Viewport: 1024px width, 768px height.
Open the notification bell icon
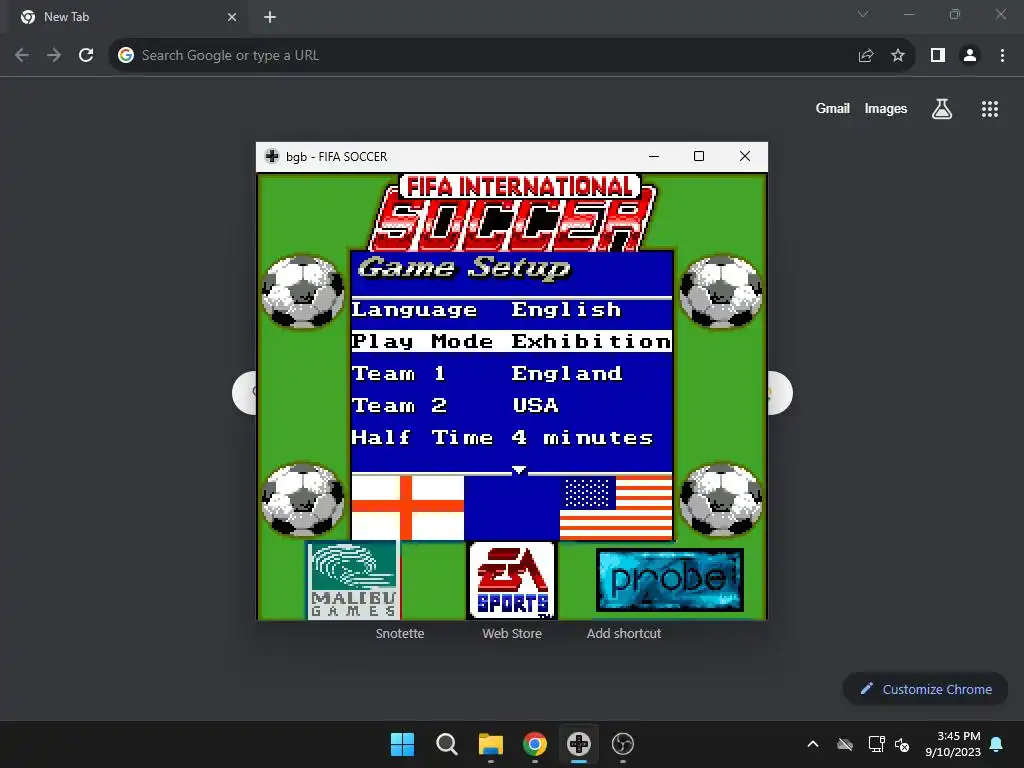997,744
